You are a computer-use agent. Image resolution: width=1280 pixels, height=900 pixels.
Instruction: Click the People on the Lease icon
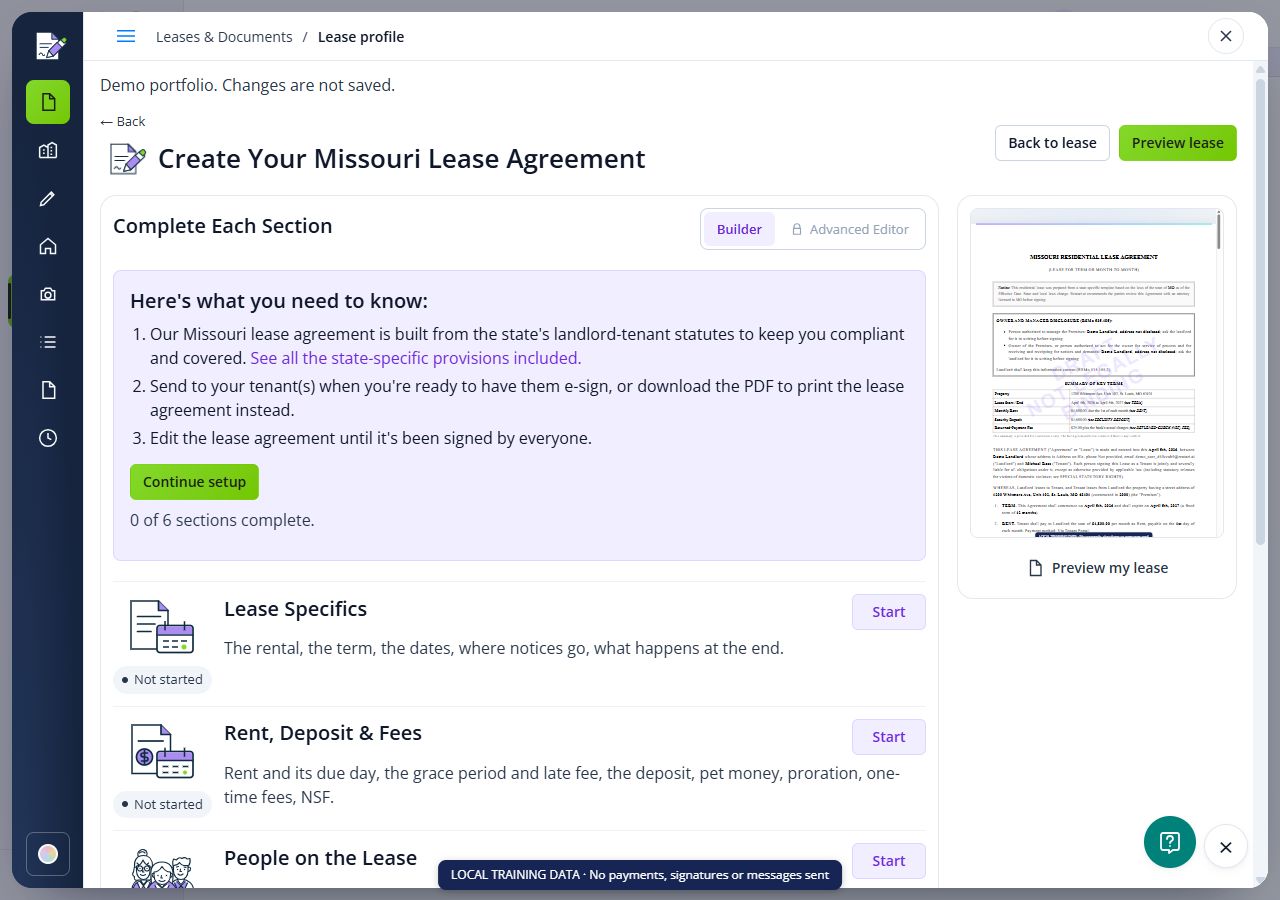(162, 868)
